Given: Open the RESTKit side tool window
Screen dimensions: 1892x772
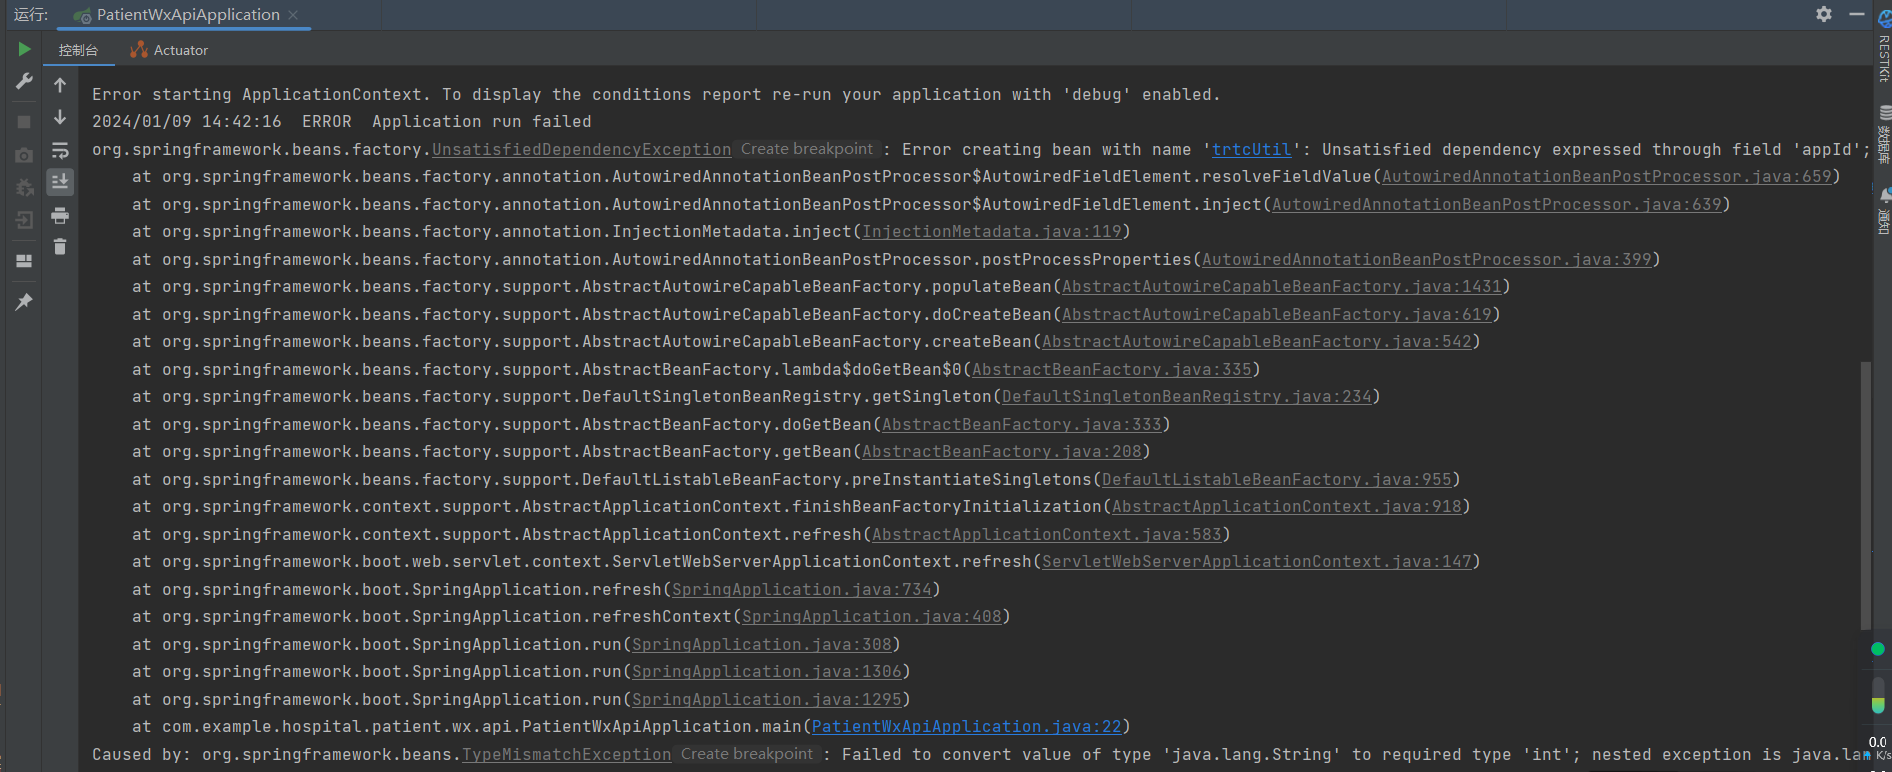Looking at the screenshot, I should 1884,48.
